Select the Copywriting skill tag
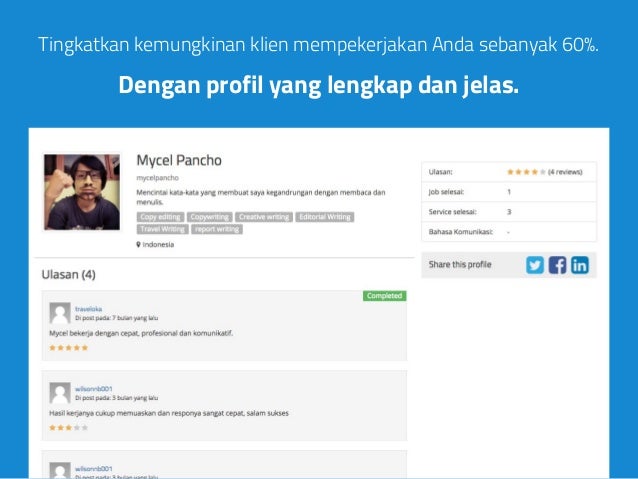Viewport: 638px width, 479px height. [x=210, y=217]
